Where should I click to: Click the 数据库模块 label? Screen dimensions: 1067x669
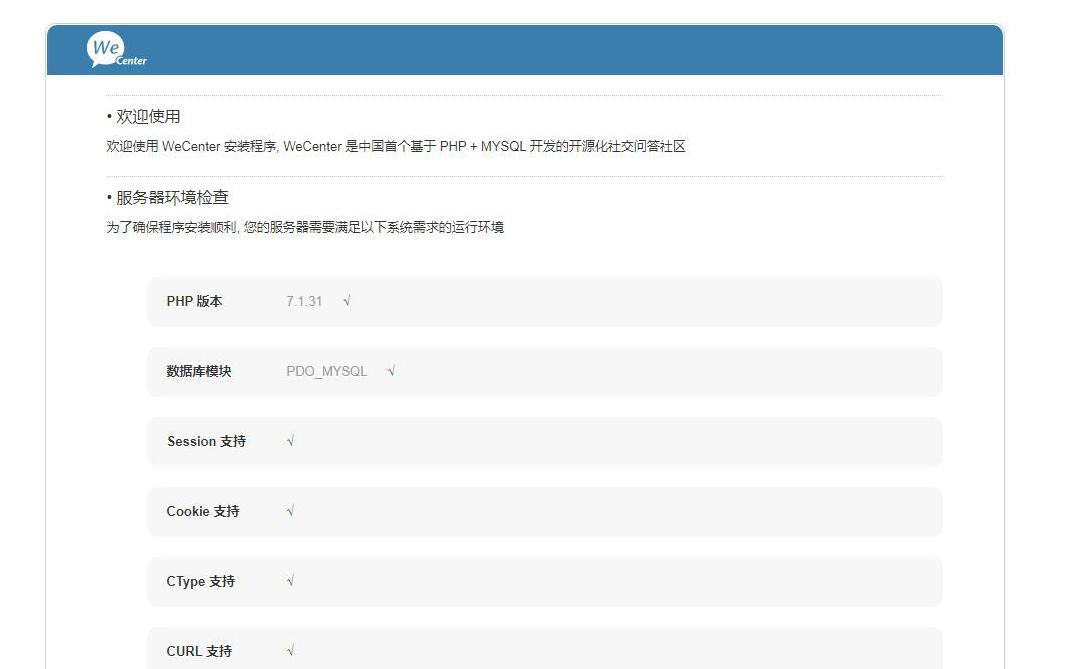[x=199, y=372]
